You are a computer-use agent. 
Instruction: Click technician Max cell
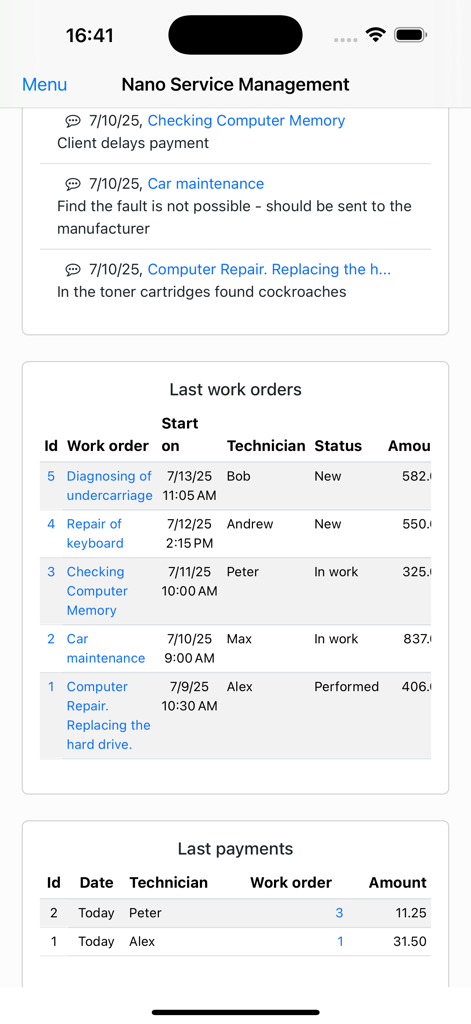239,639
